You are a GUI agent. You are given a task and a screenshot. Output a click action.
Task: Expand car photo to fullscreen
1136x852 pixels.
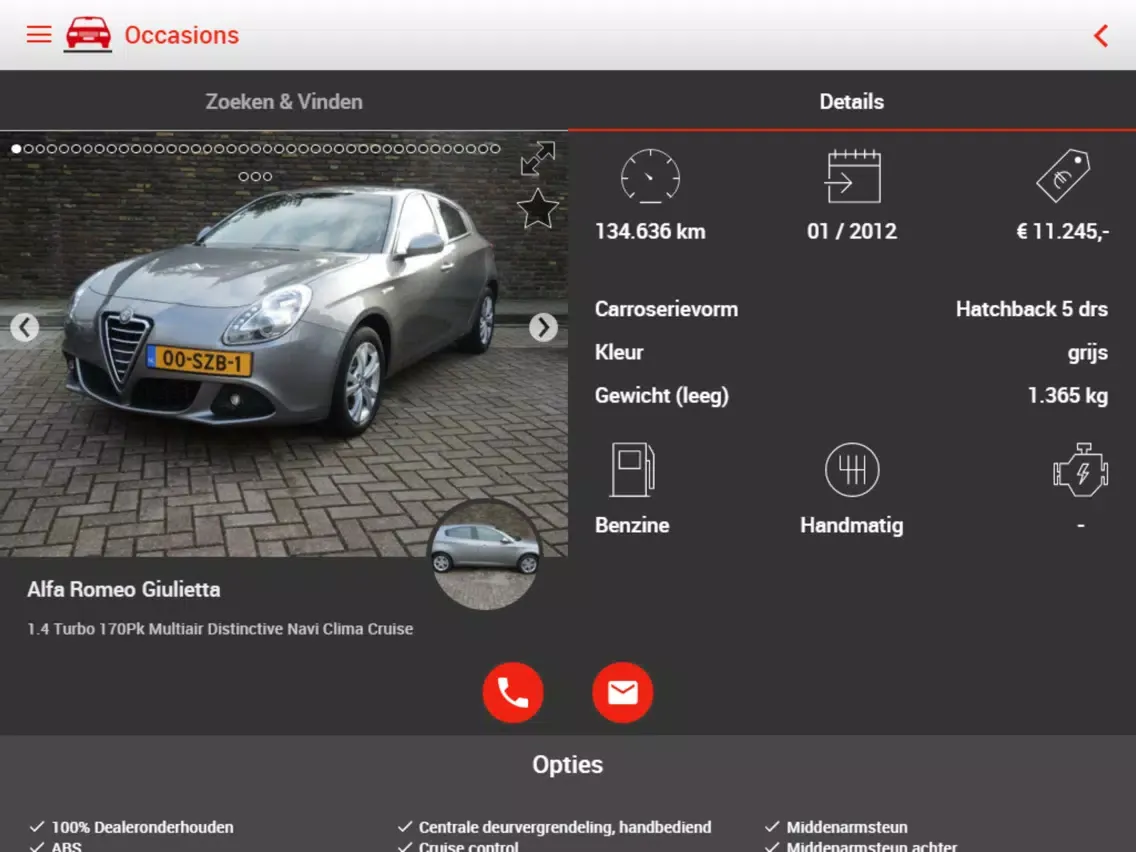point(538,159)
